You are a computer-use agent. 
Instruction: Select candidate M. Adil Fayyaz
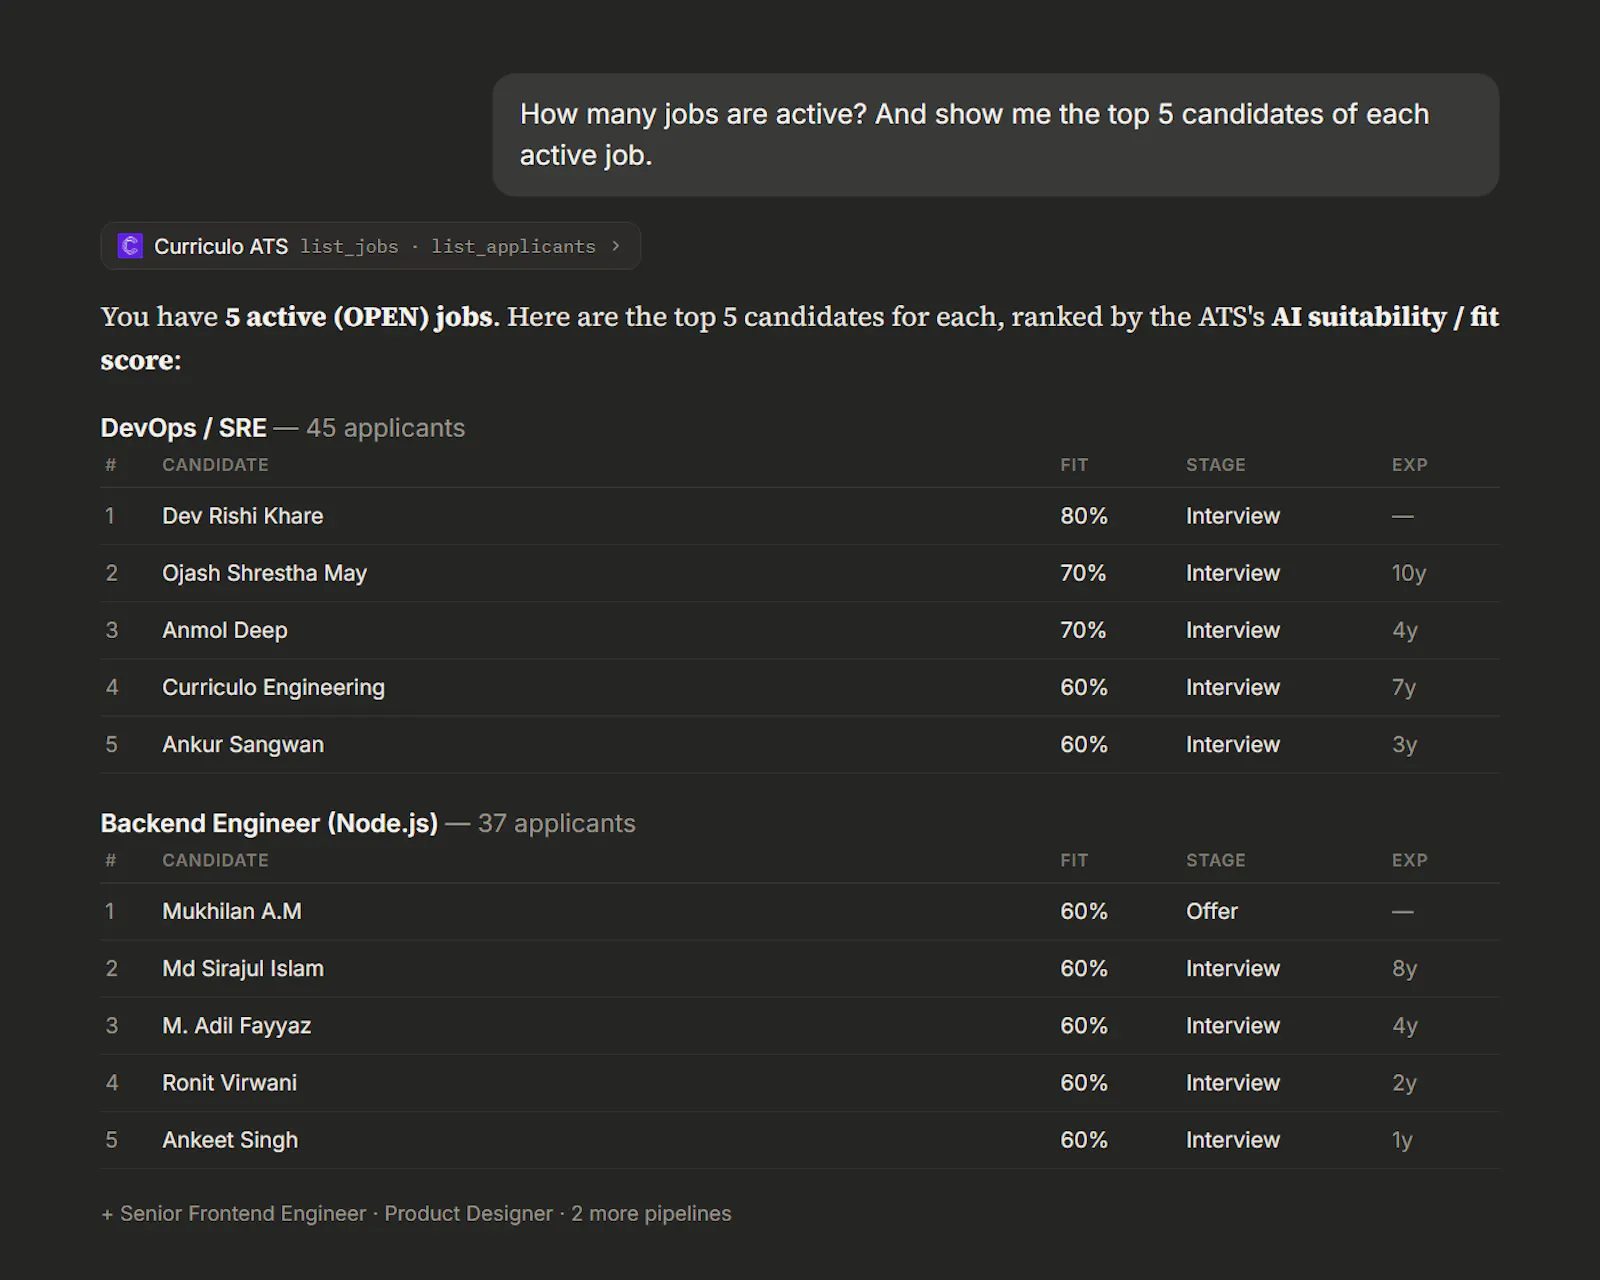pos(237,1025)
